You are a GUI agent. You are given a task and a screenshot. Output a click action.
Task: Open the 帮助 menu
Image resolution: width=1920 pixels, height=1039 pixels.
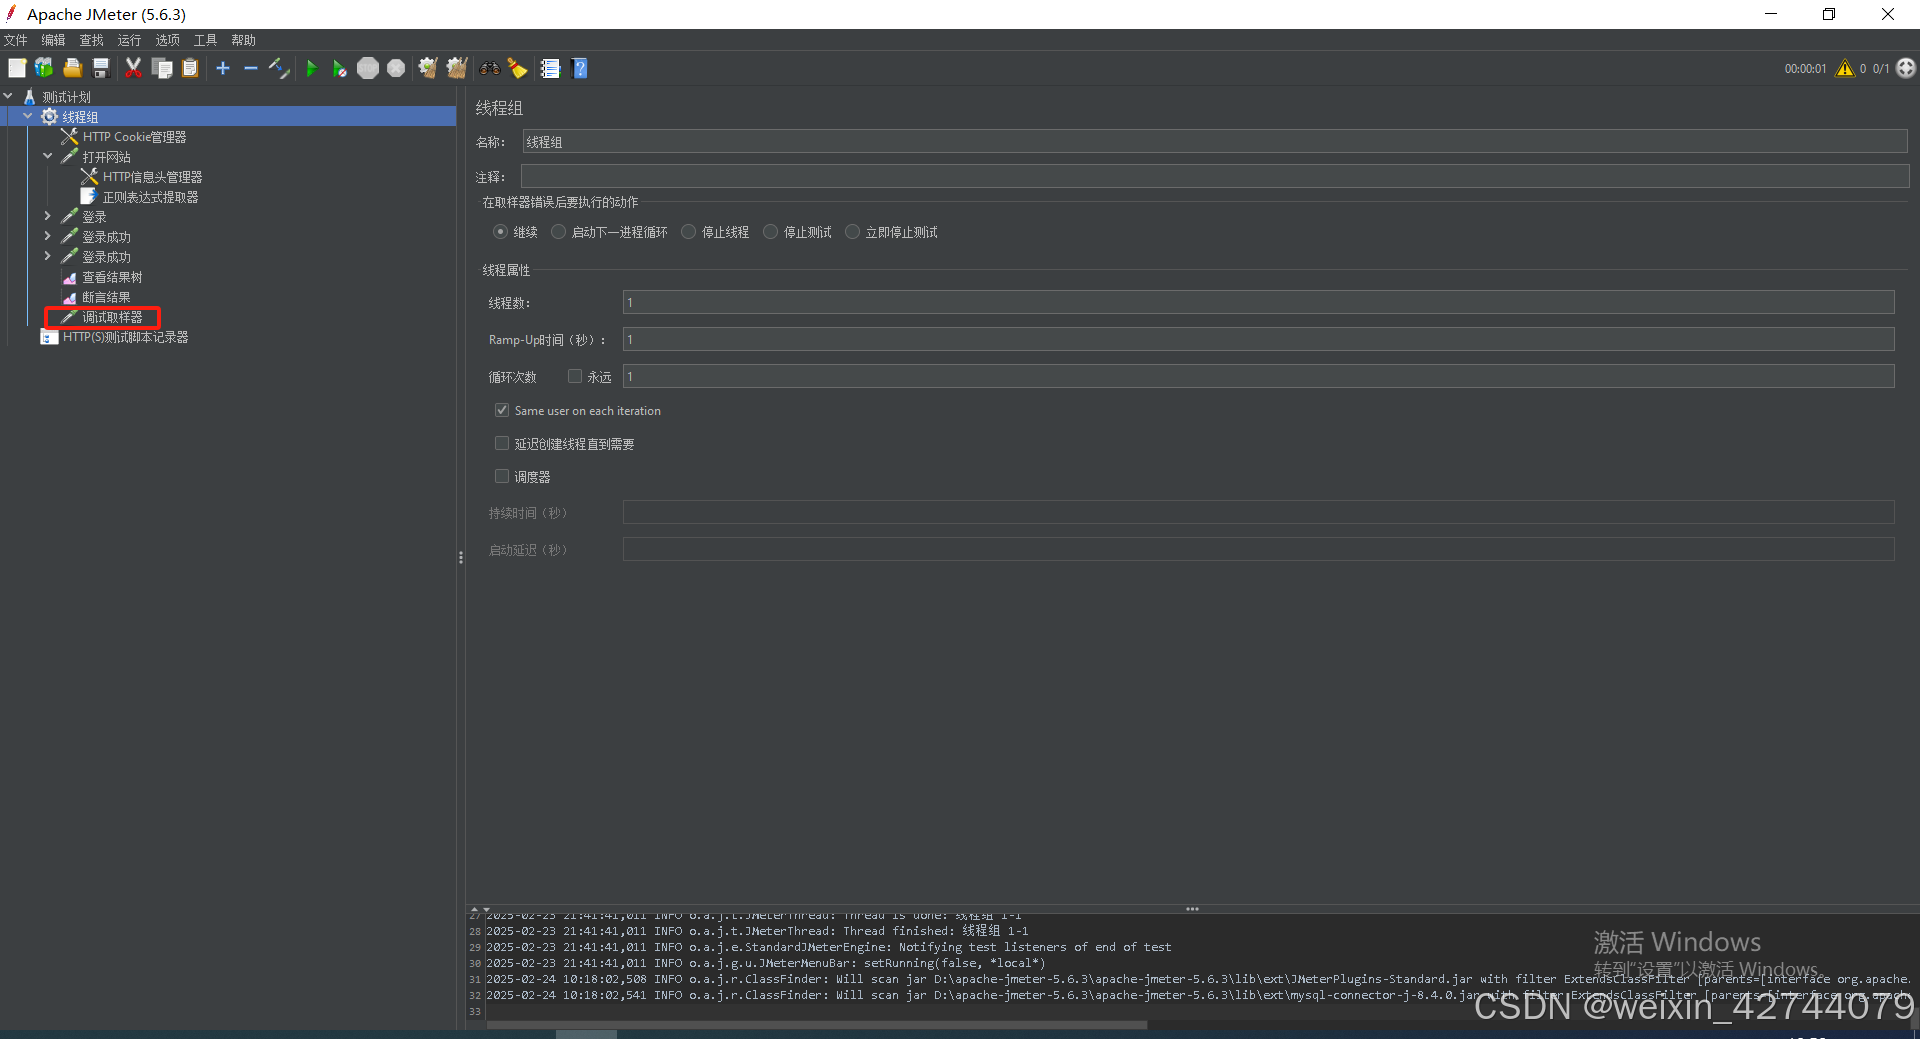tap(243, 40)
